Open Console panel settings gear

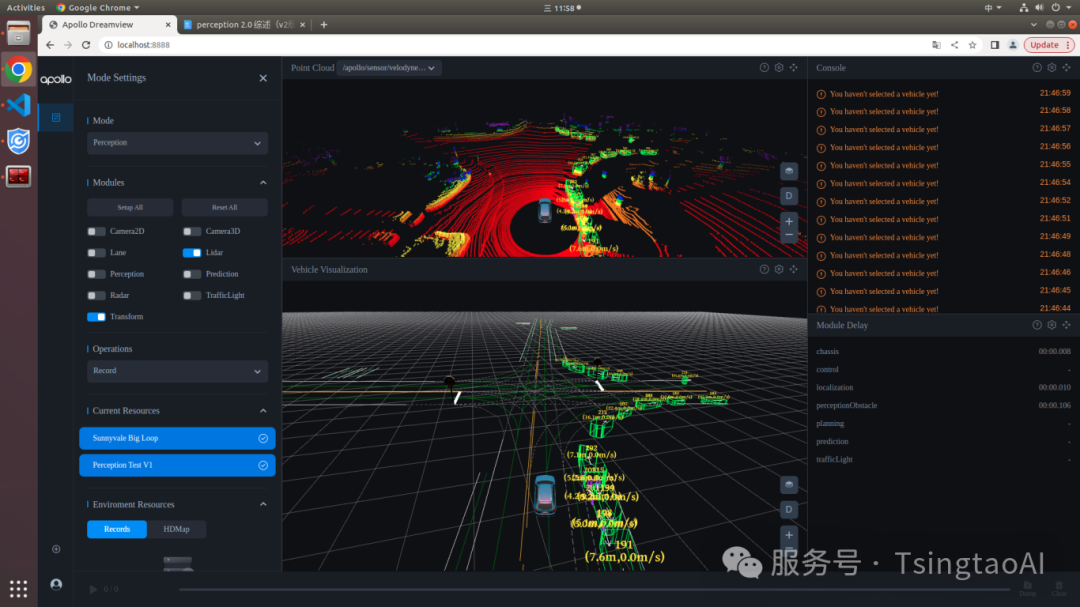point(1052,68)
